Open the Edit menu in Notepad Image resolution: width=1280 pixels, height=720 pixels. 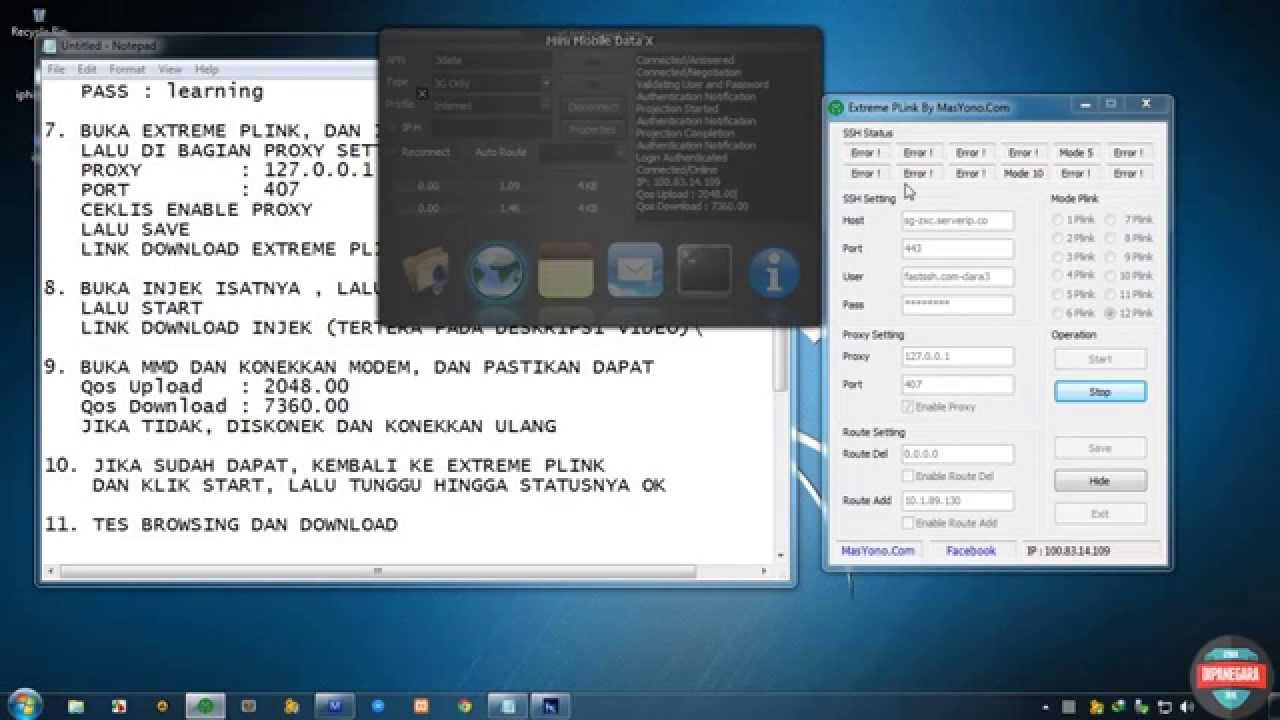[87, 69]
